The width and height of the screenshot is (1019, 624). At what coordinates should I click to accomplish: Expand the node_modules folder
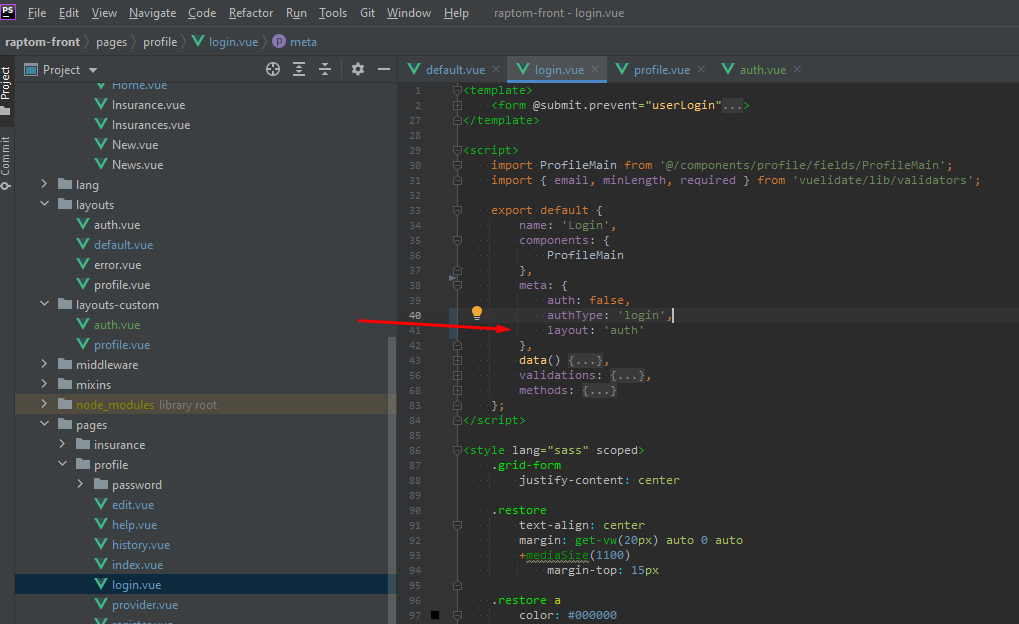click(x=44, y=404)
